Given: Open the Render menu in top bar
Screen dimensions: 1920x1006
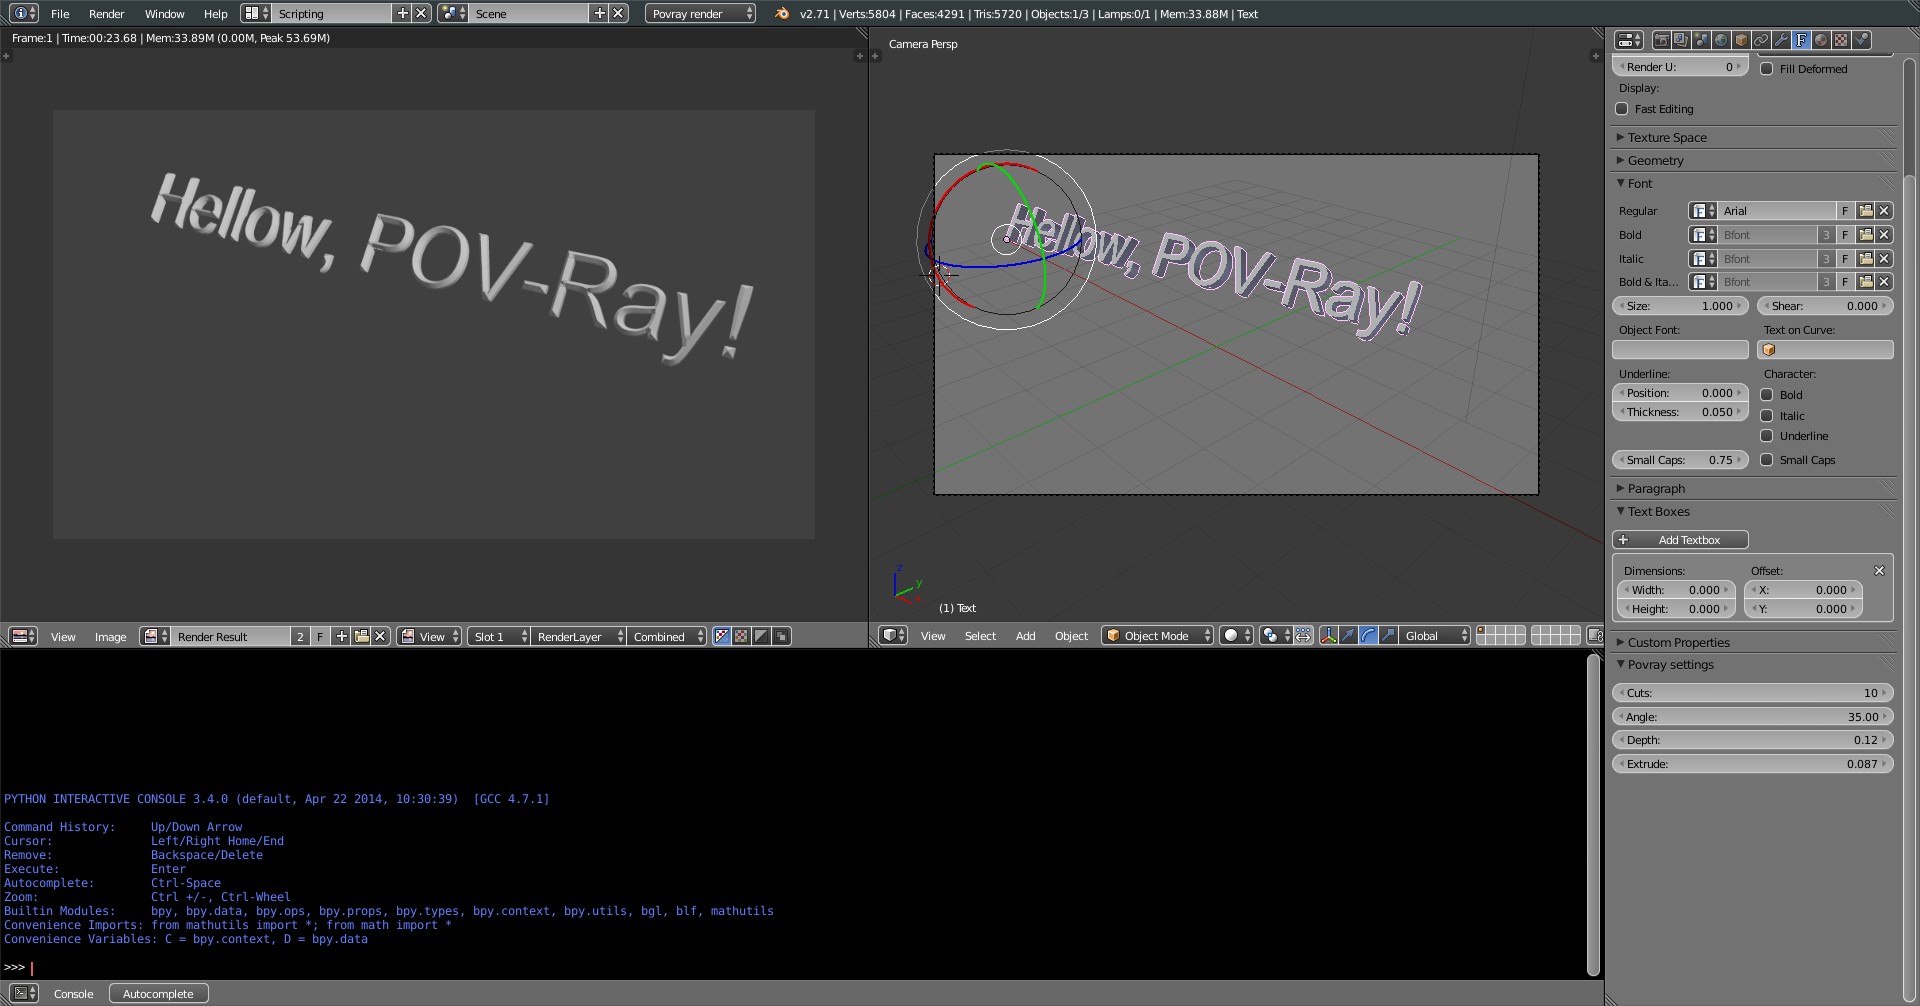Looking at the screenshot, I should pyautogui.click(x=106, y=14).
